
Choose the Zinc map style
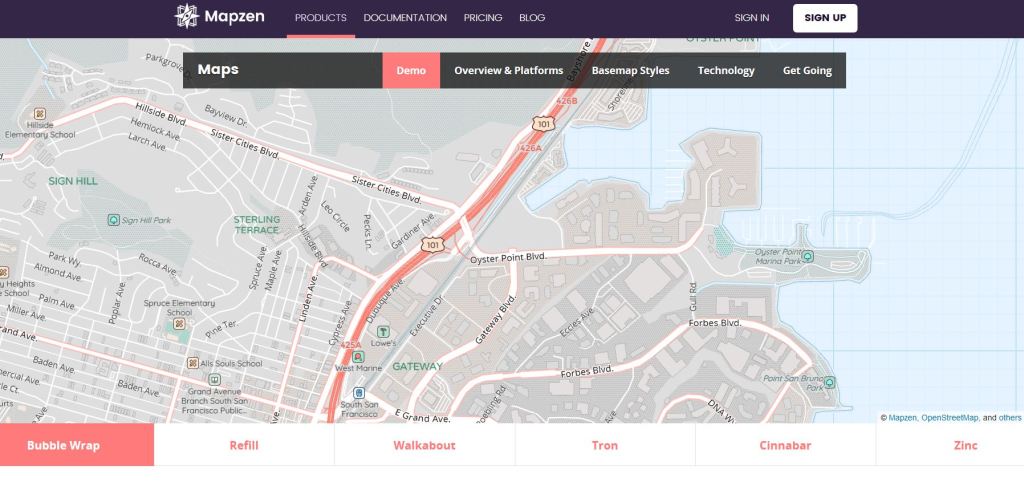click(x=950, y=445)
